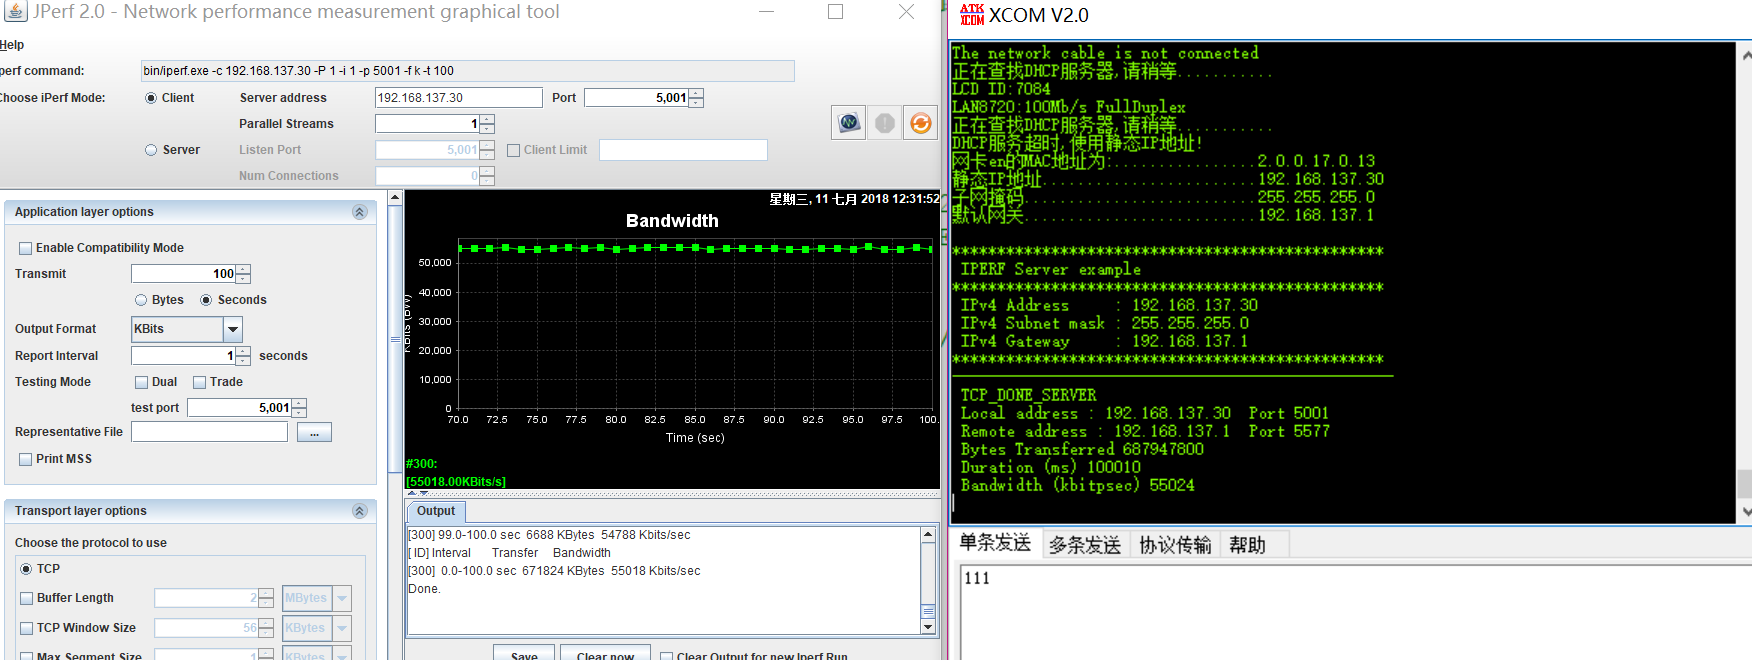Select the Client iPerf mode
Viewport: 1752px width, 660px height.
[x=151, y=98]
